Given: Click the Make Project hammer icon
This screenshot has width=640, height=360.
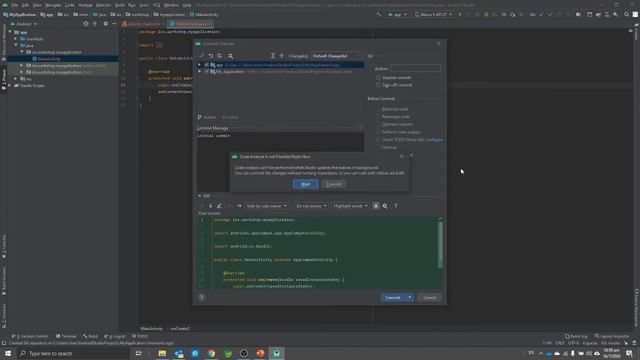Looking at the screenshot, I should 379,14.
